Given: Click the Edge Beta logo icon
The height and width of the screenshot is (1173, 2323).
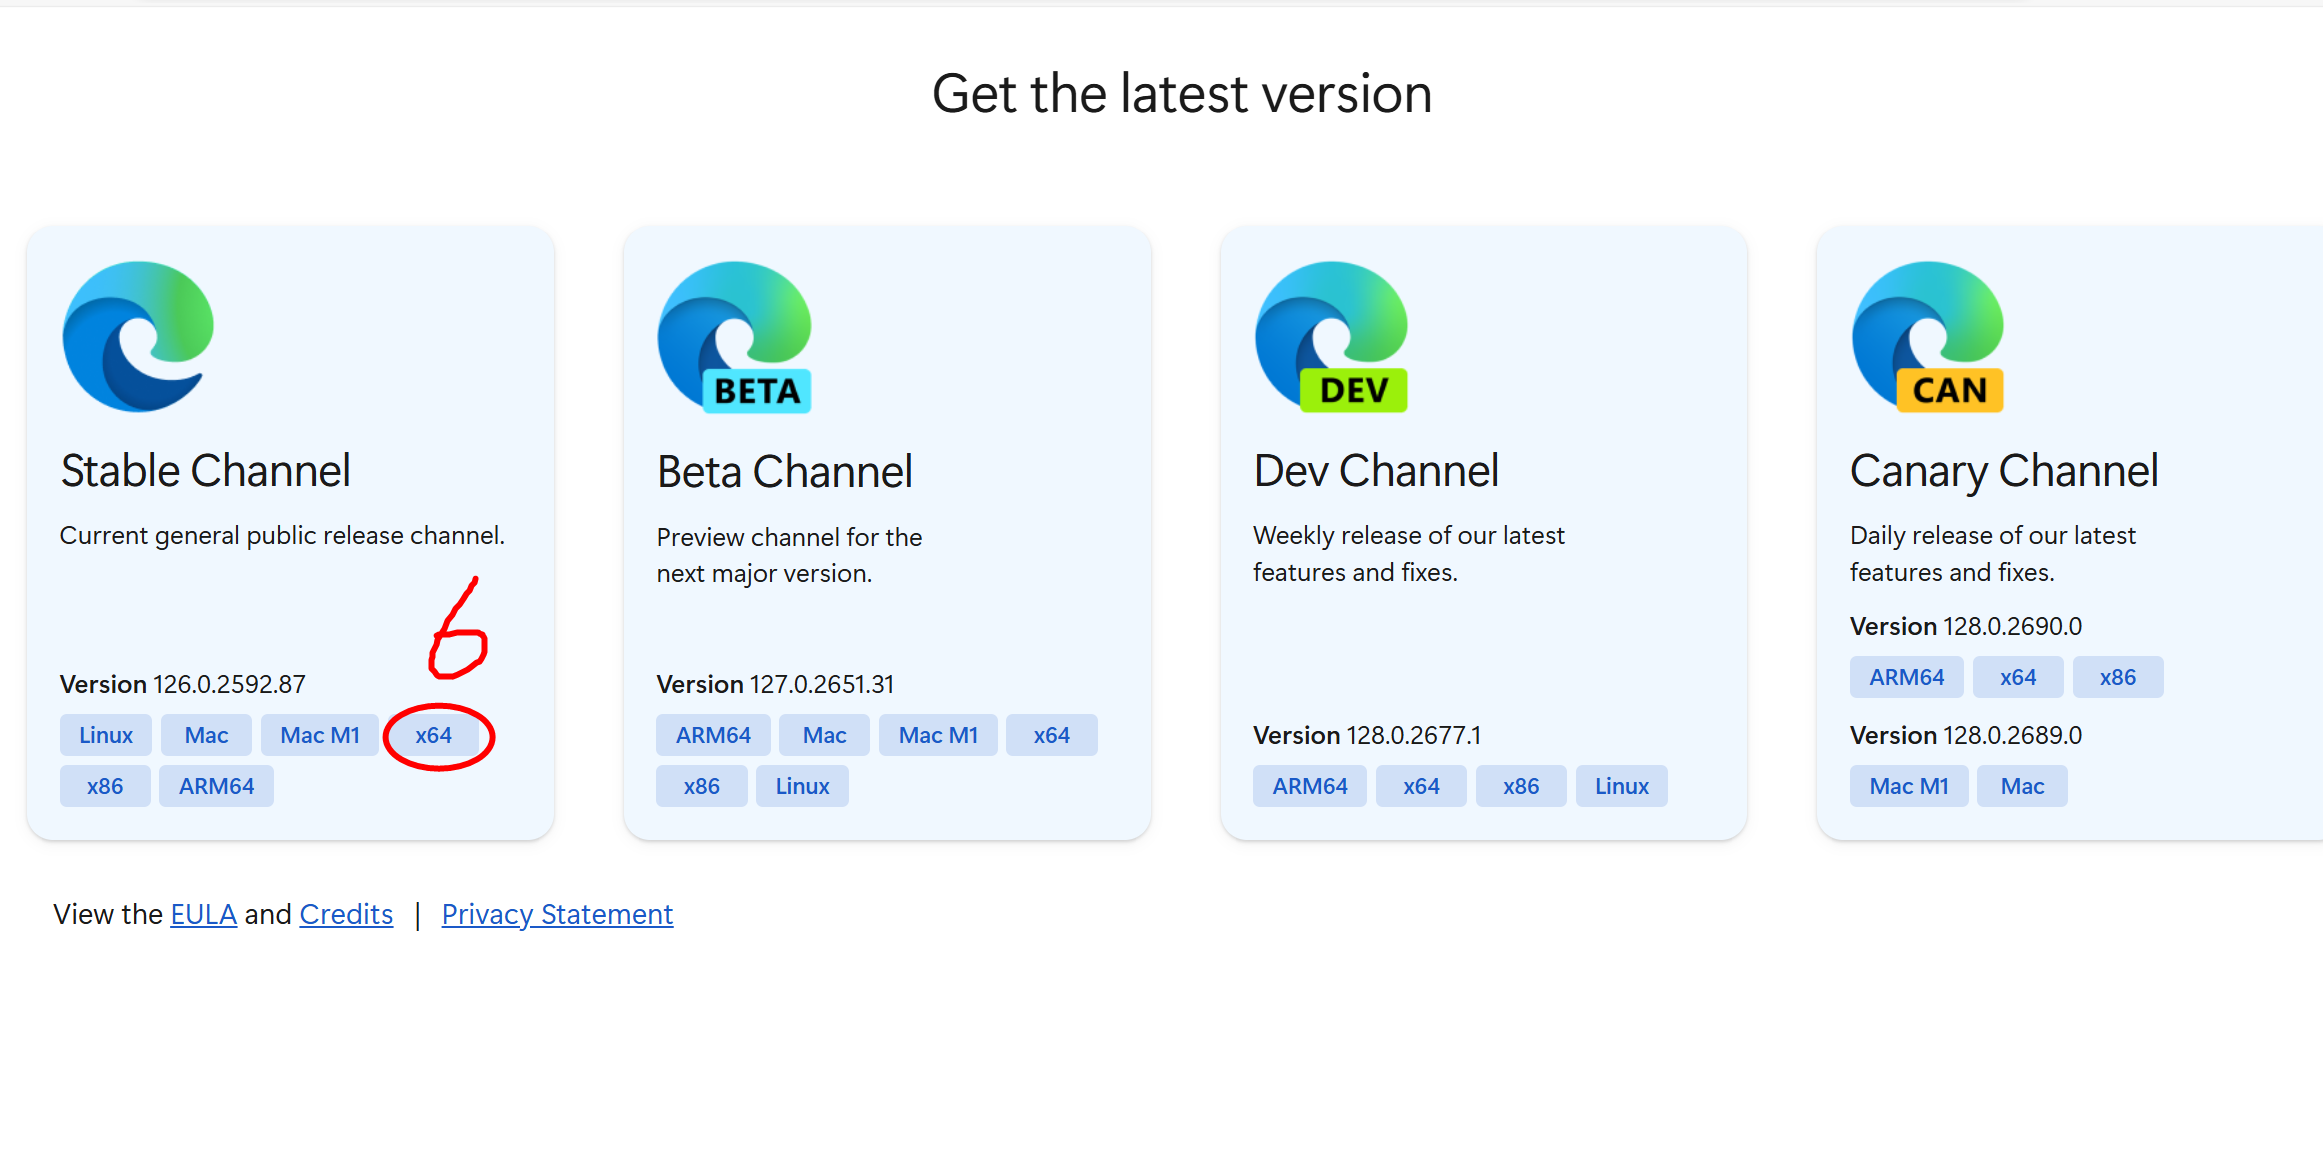Looking at the screenshot, I should (734, 336).
